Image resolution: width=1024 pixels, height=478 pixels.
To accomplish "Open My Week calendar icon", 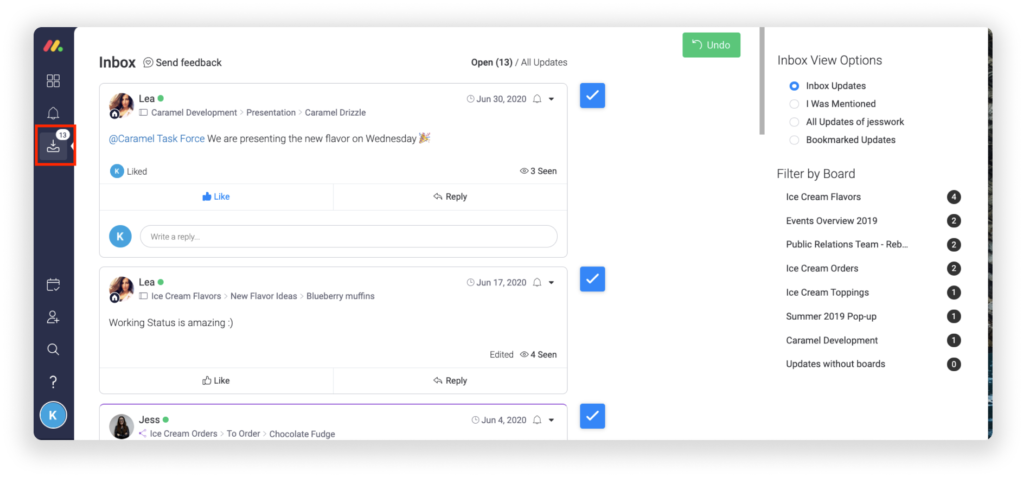I will 54,285.
